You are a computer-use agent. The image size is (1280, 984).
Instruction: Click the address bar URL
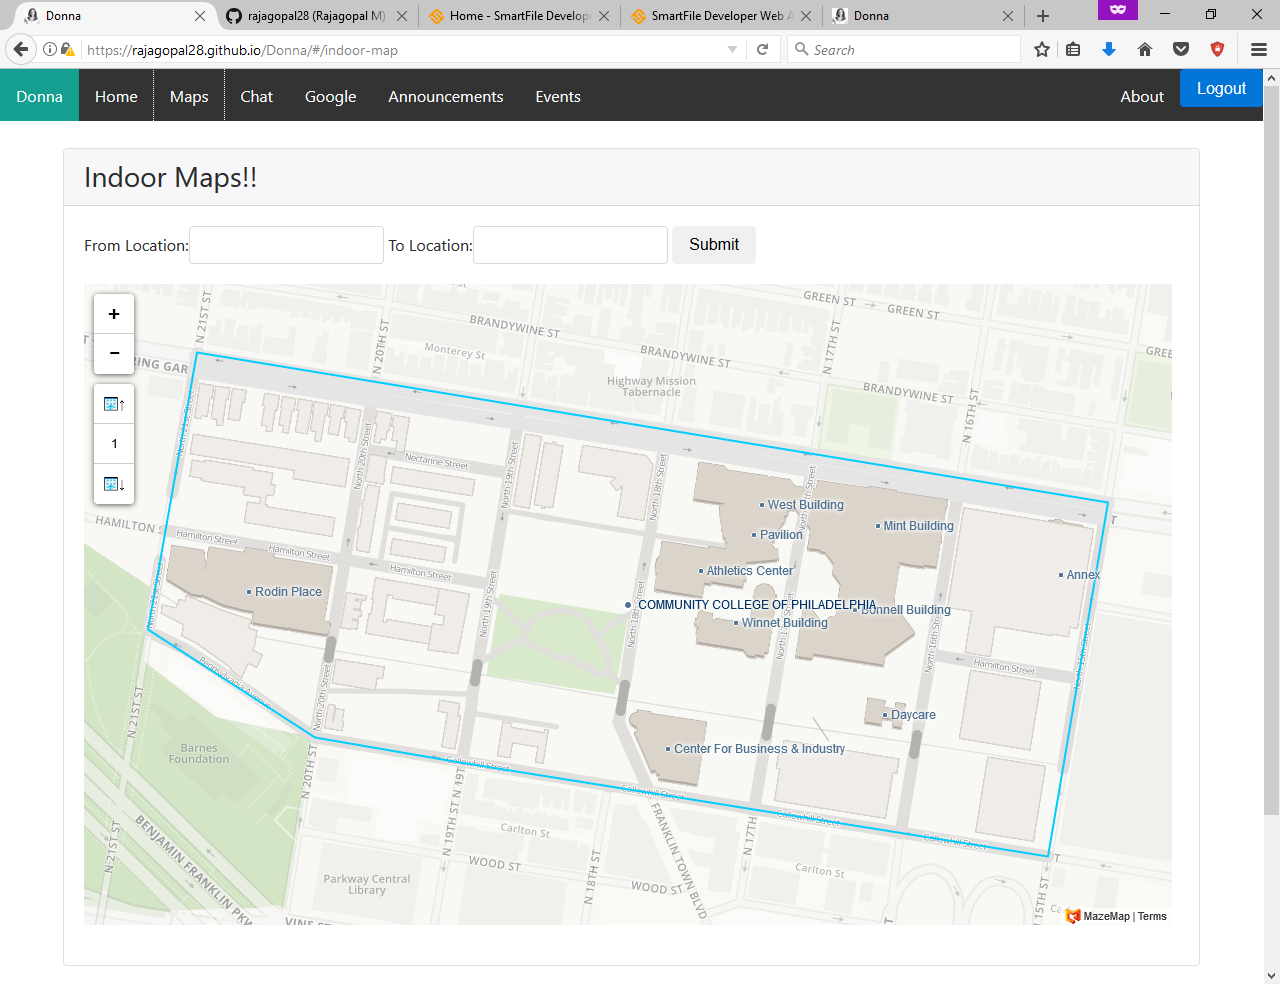400,49
